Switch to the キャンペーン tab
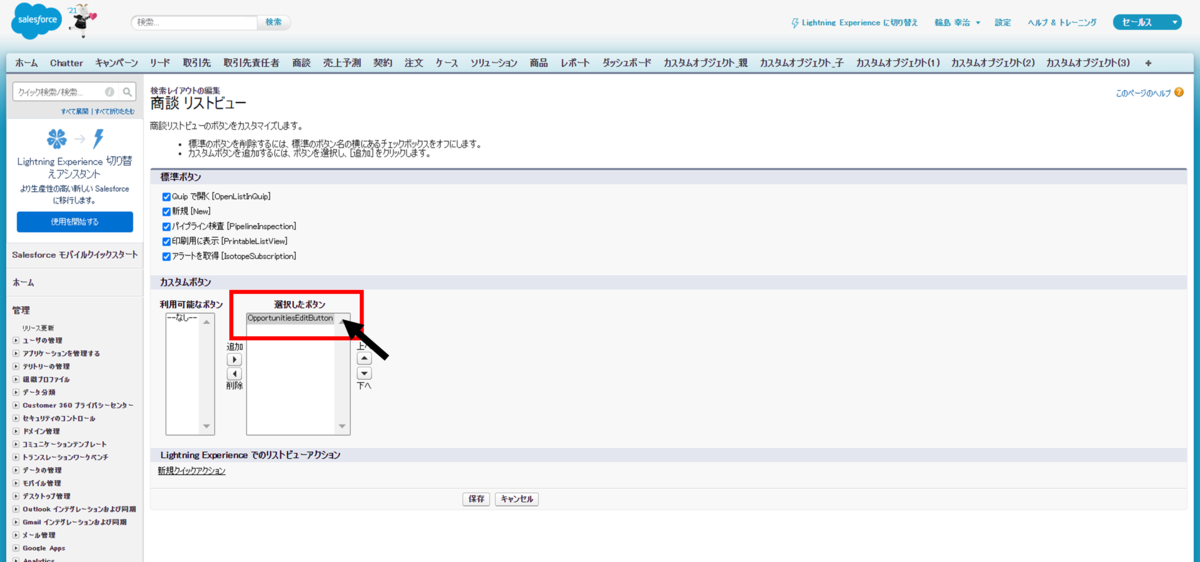Image resolution: width=1200 pixels, height=562 pixels. (x=117, y=63)
